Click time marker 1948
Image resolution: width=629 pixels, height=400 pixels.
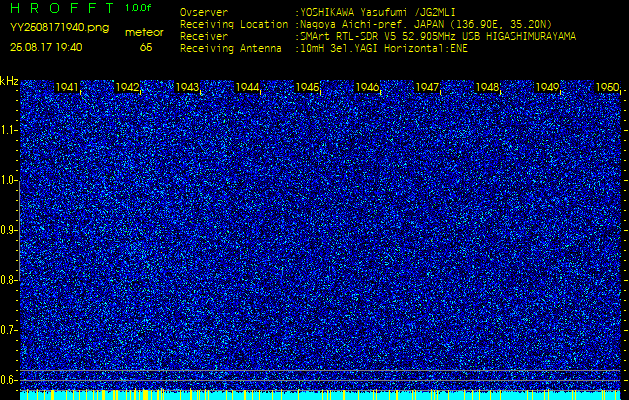pos(487,87)
